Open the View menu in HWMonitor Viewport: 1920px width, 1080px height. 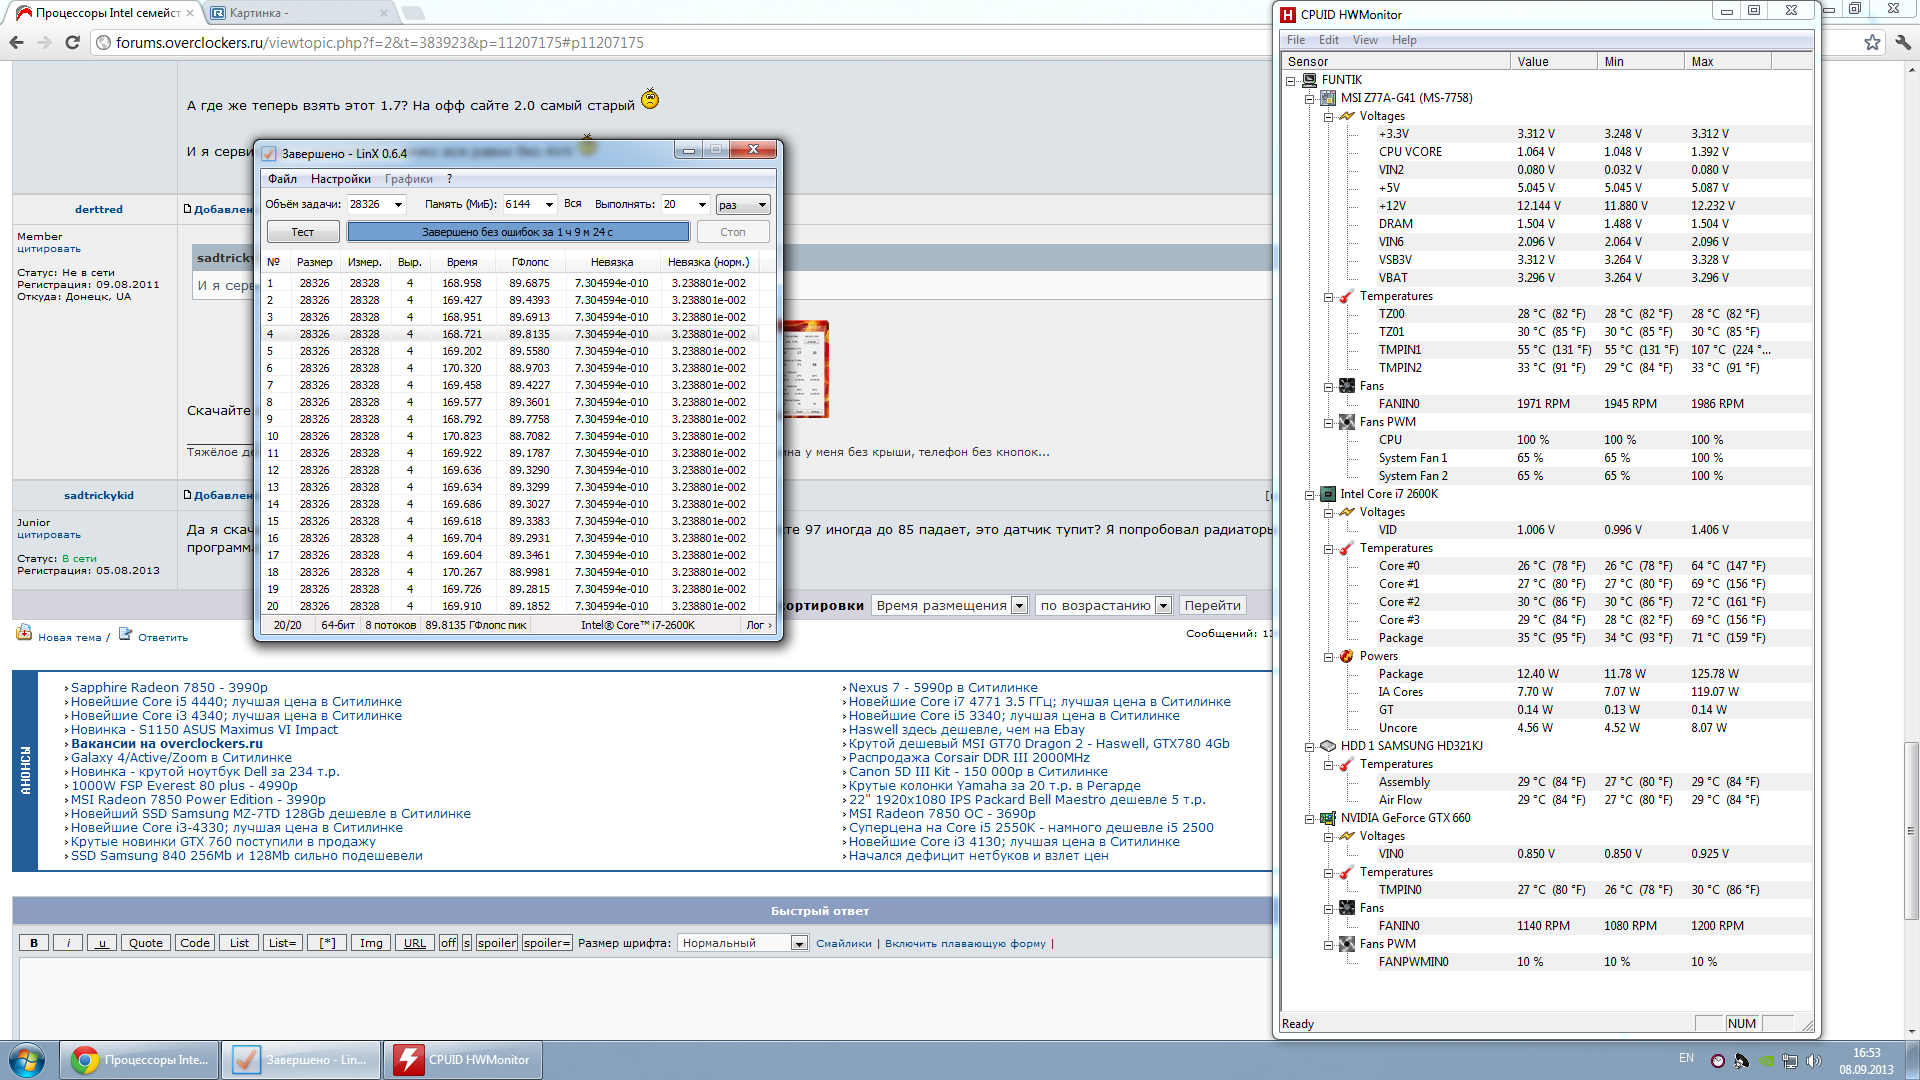coord(1364,40)
